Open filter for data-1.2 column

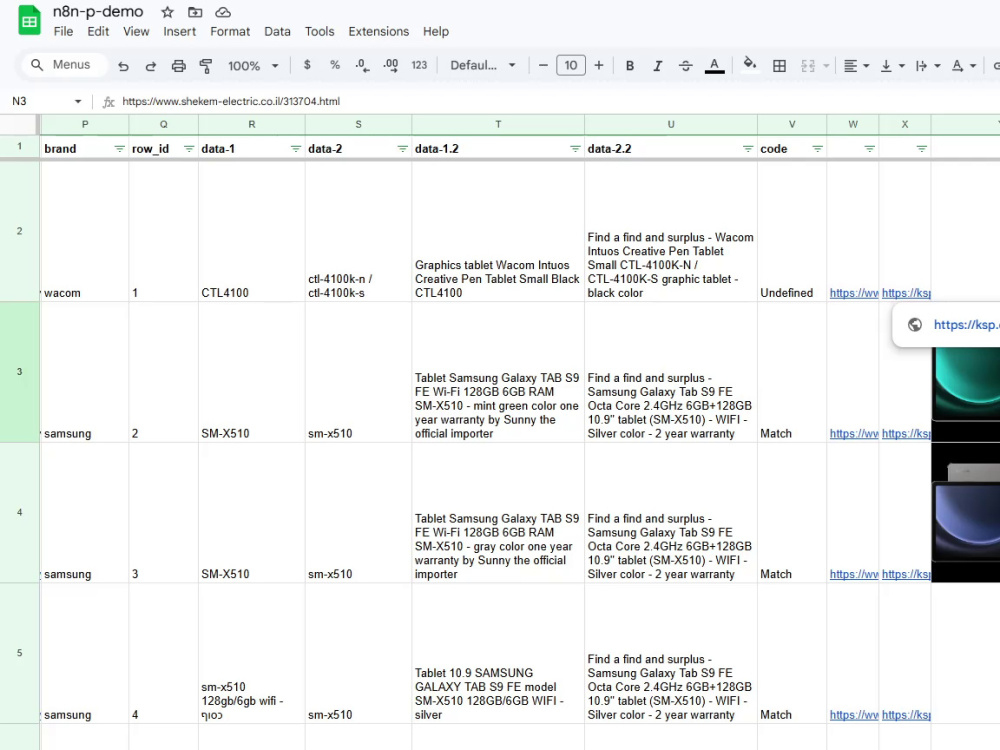(x=575, y=149)
